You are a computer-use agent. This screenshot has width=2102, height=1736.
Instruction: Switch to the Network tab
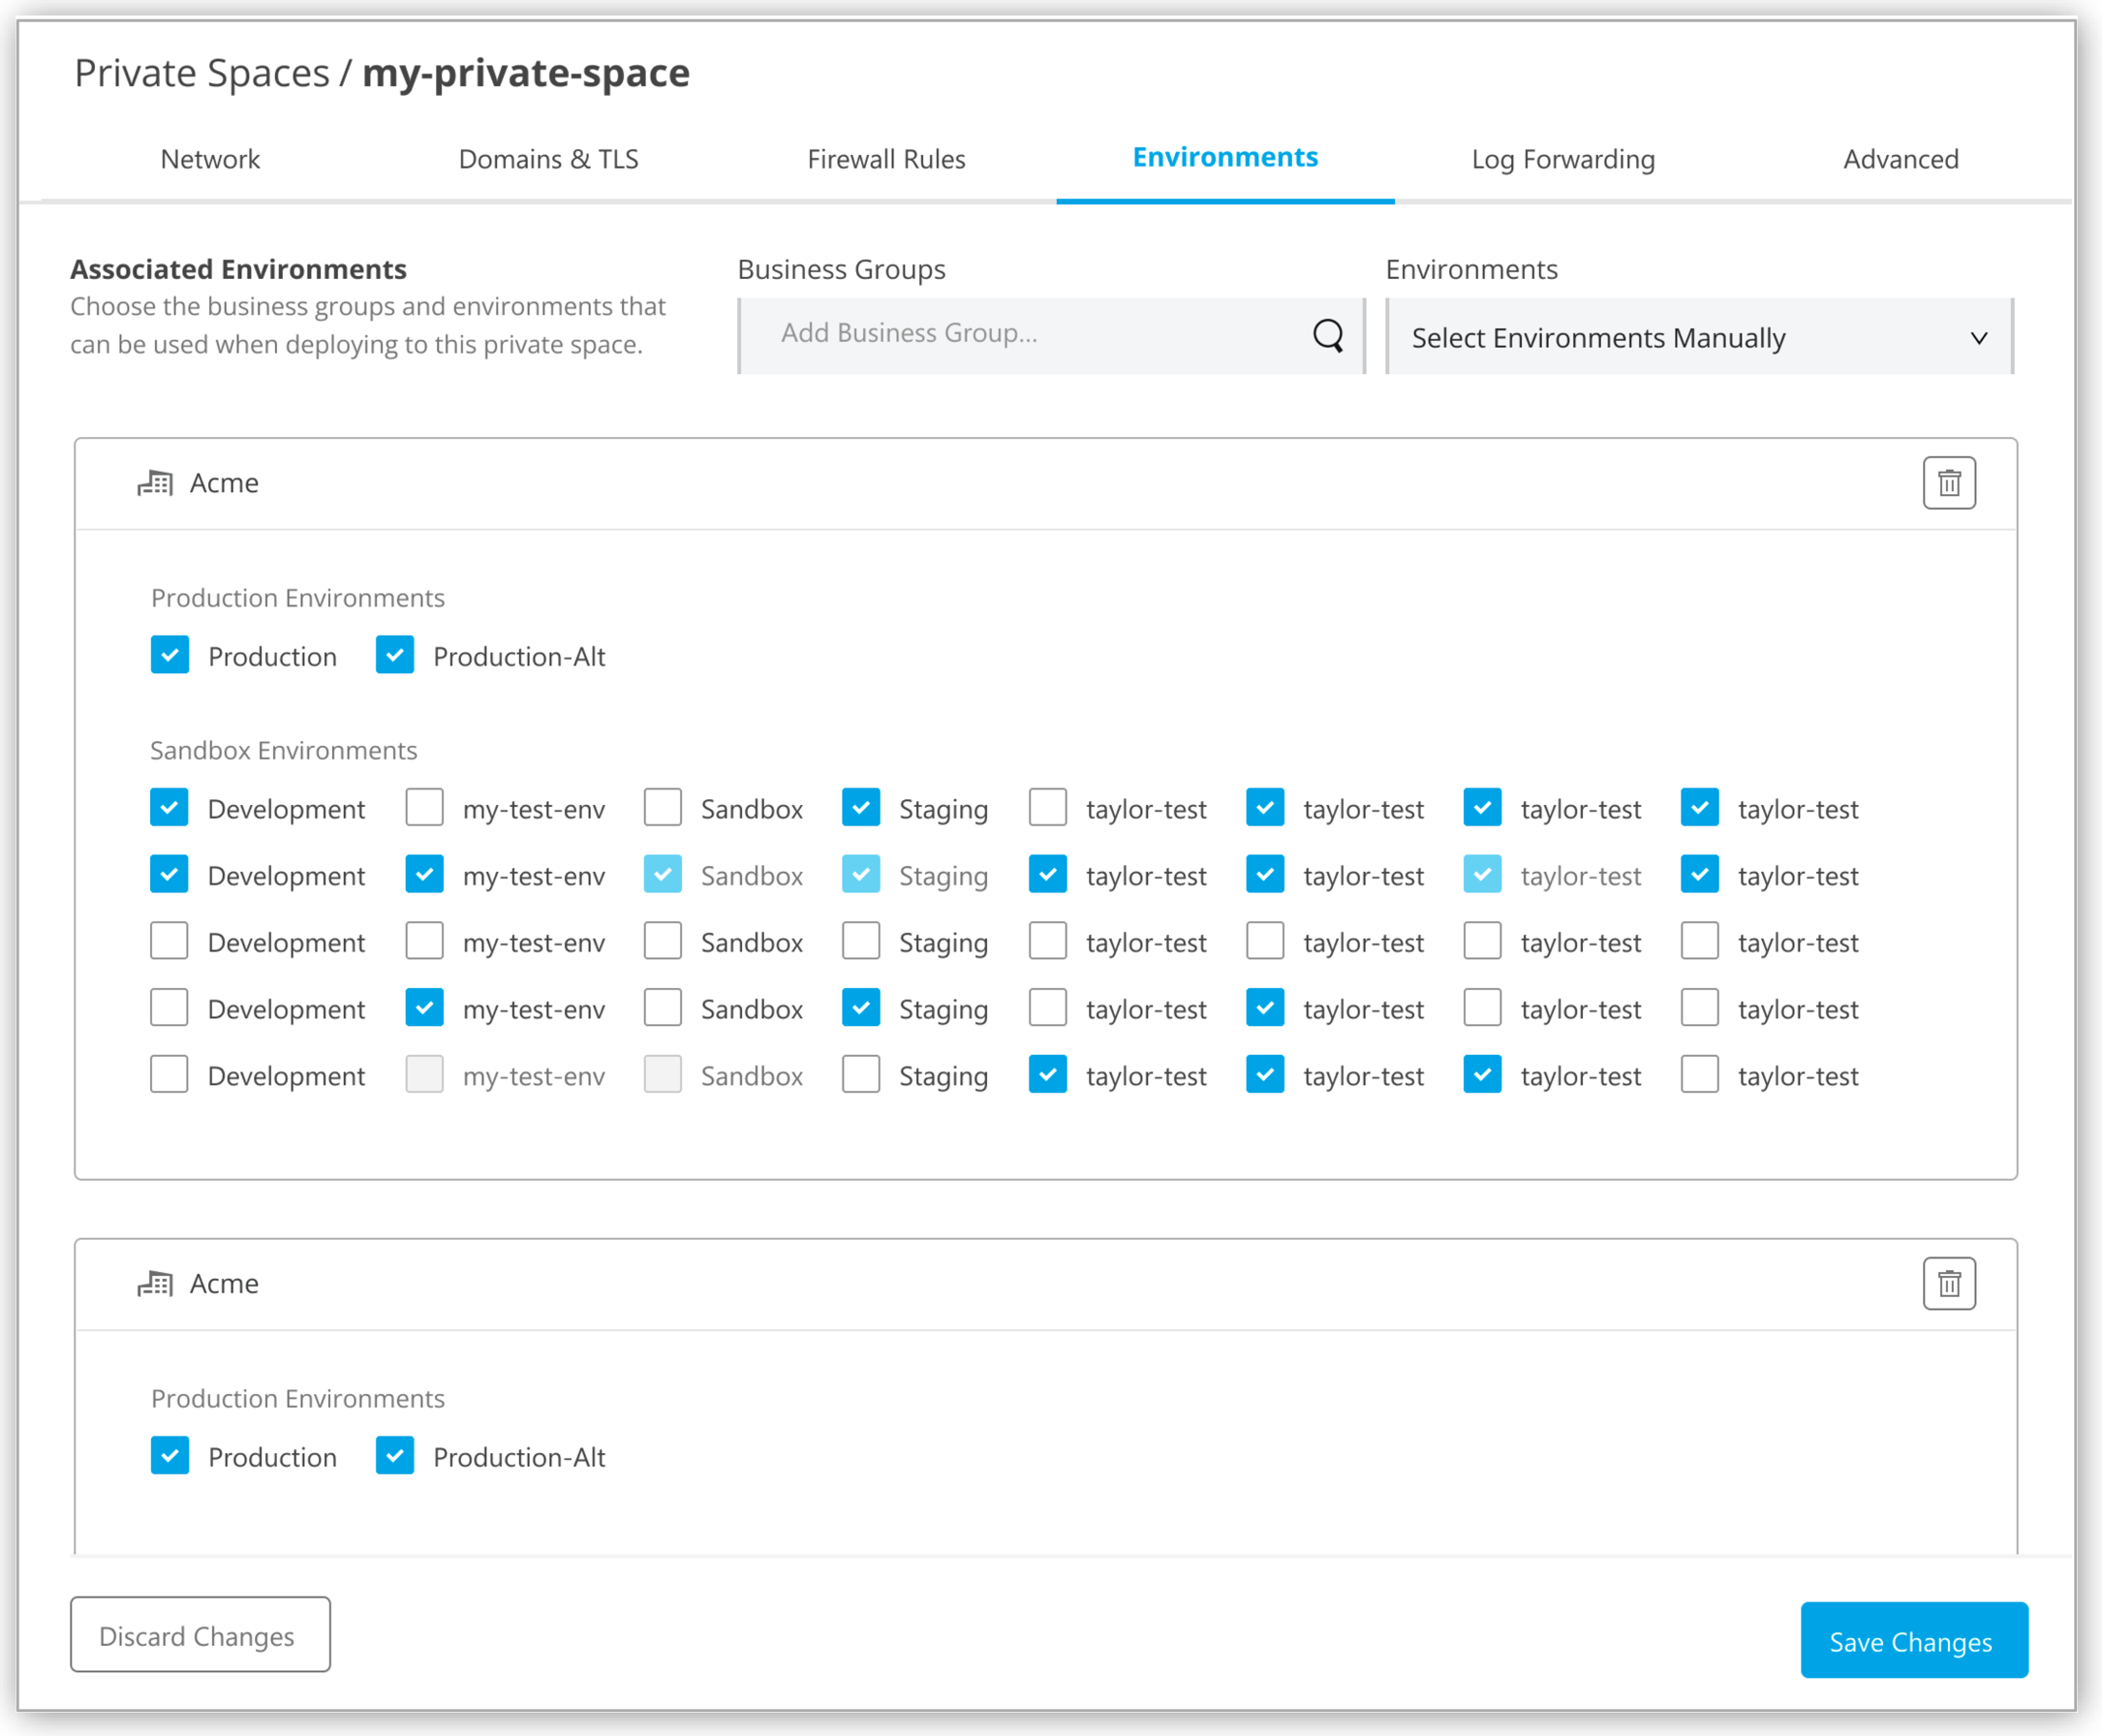210,159
